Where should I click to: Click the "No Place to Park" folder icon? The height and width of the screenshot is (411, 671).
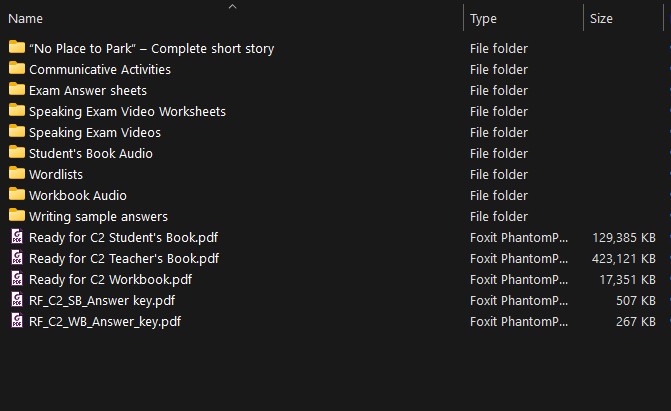point(17,48)
